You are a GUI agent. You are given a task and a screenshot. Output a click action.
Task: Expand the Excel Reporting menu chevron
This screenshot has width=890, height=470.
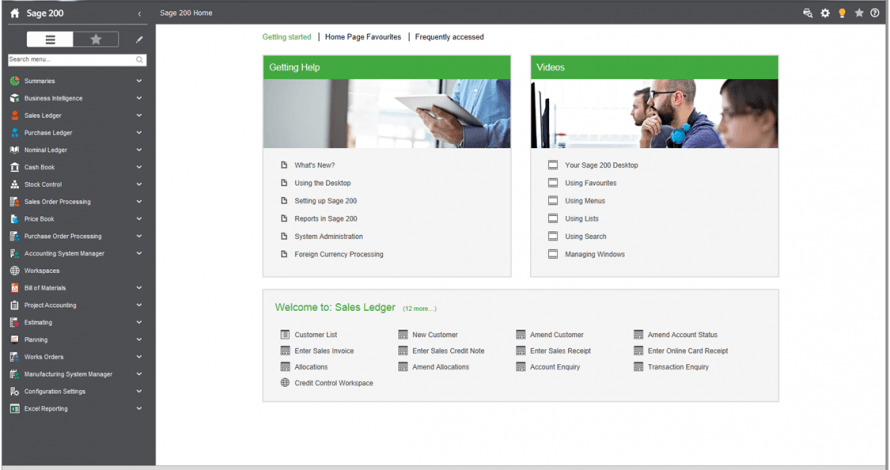point(139,409)
